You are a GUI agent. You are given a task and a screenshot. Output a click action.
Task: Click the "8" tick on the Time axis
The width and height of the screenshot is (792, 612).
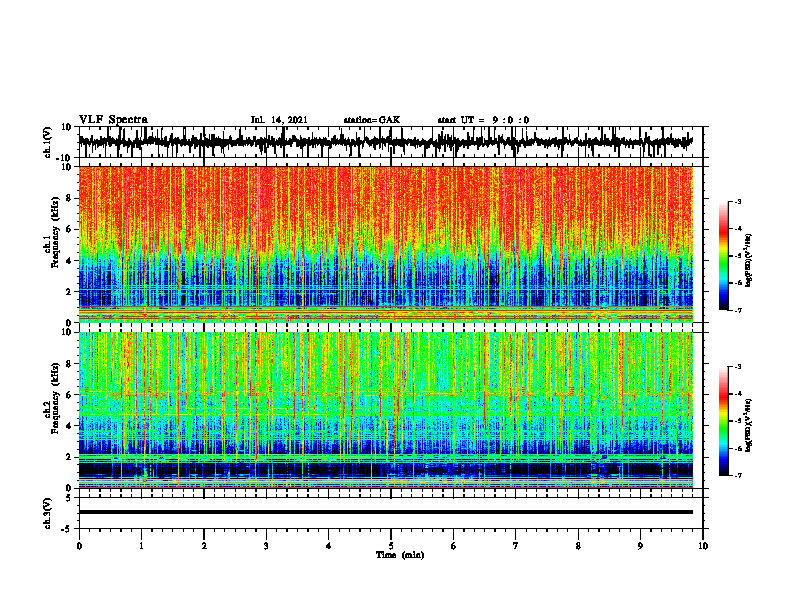[578, 546]
